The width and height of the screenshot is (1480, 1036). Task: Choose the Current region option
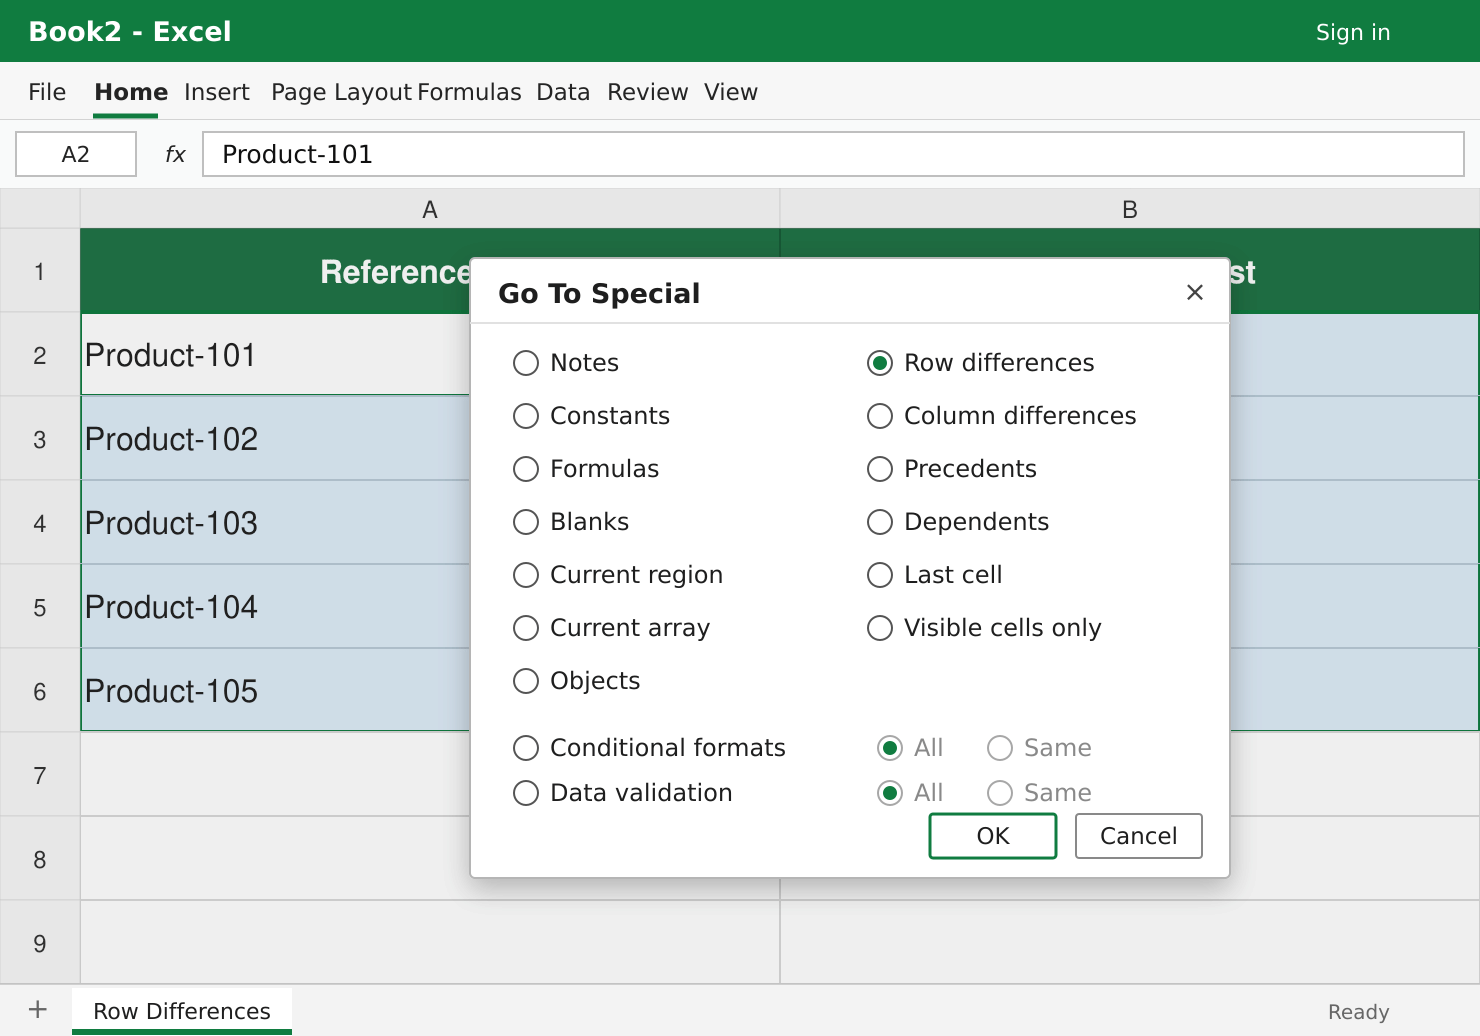[x=618, y=575]
